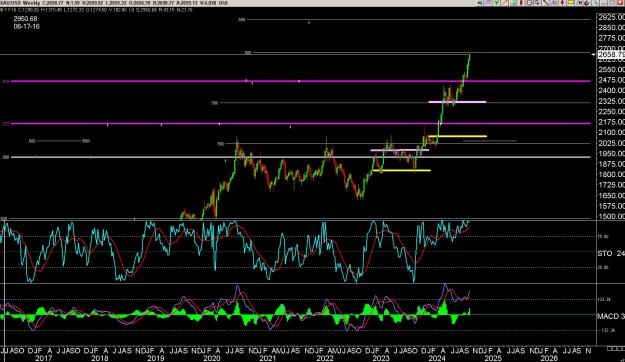Screen dimensions: 625x362
Task: Click the 2017 year label on time axis
Action: [44, 358]
